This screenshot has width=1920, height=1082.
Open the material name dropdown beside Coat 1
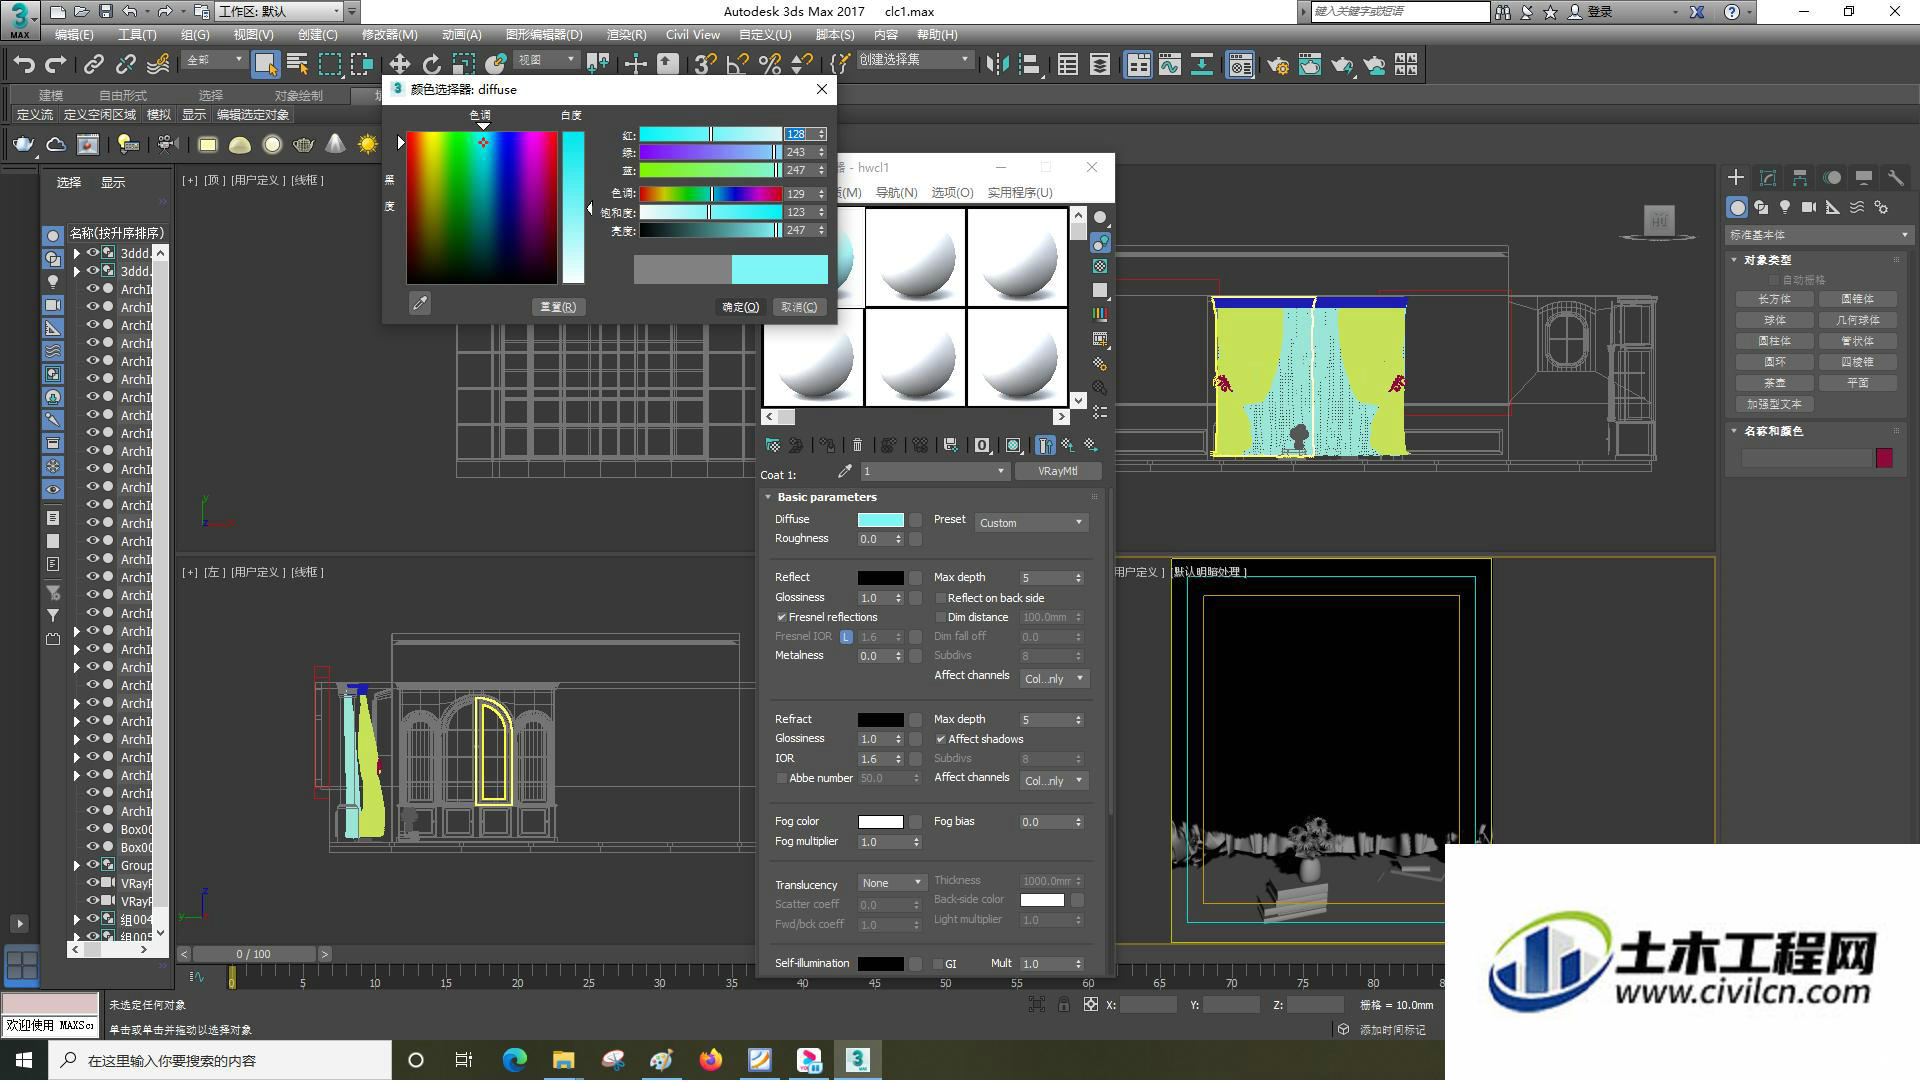tap(934, 471)
